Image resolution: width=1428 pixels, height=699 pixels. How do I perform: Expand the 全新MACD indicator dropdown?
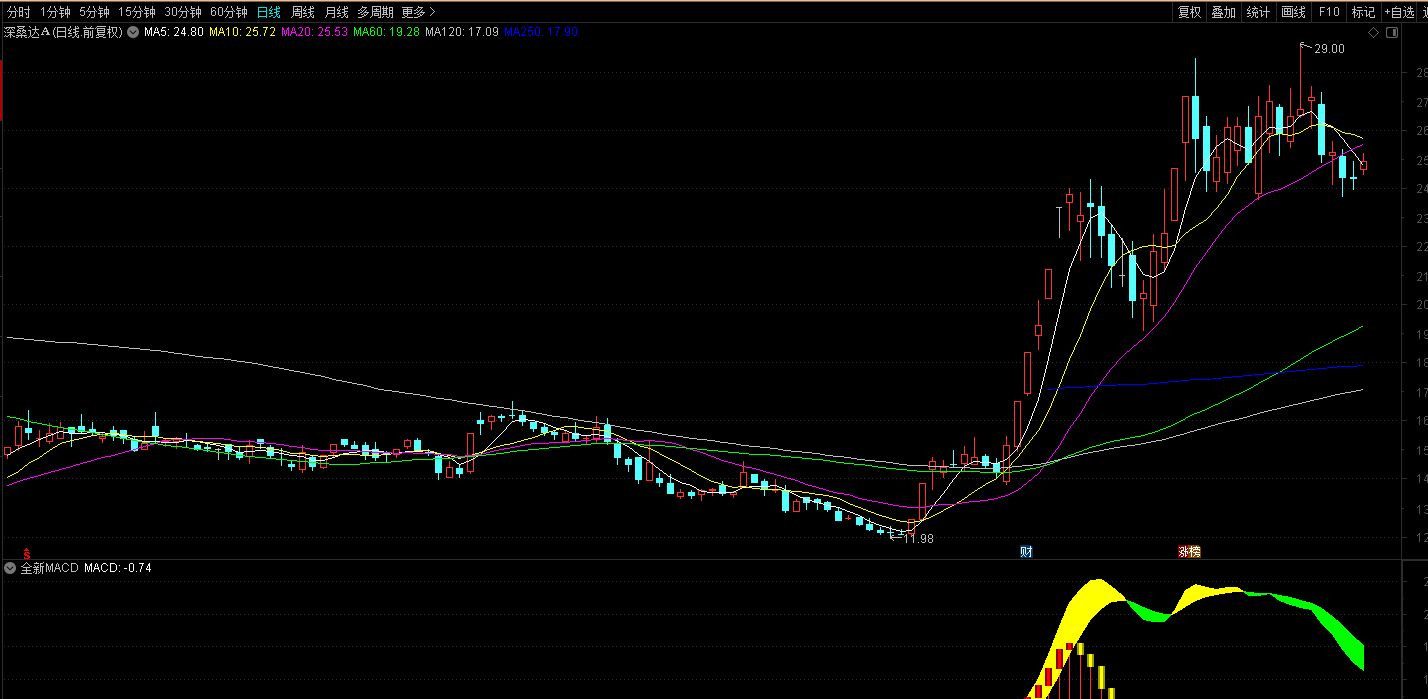coord(10,568)
